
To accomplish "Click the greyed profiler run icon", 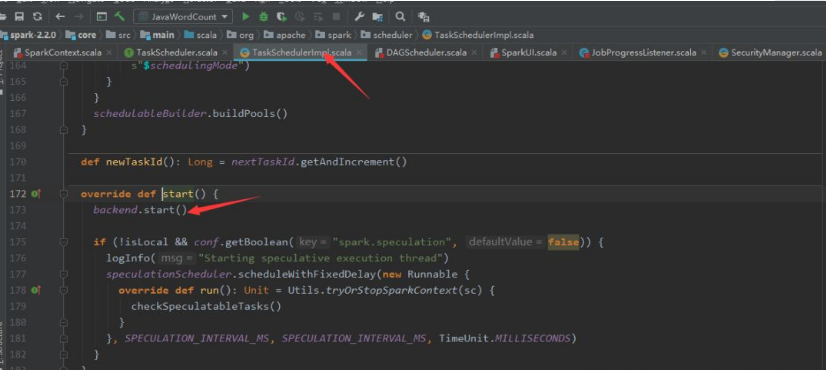I will [x=300, y=17].
